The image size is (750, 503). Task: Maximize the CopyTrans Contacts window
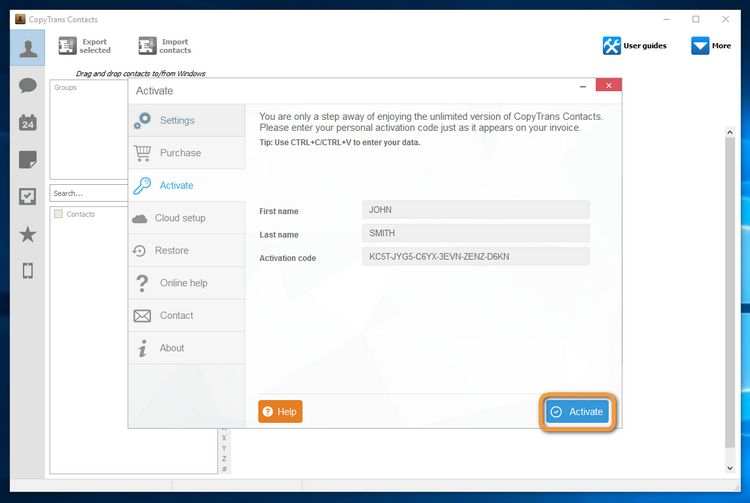click(x=696, y=19)
